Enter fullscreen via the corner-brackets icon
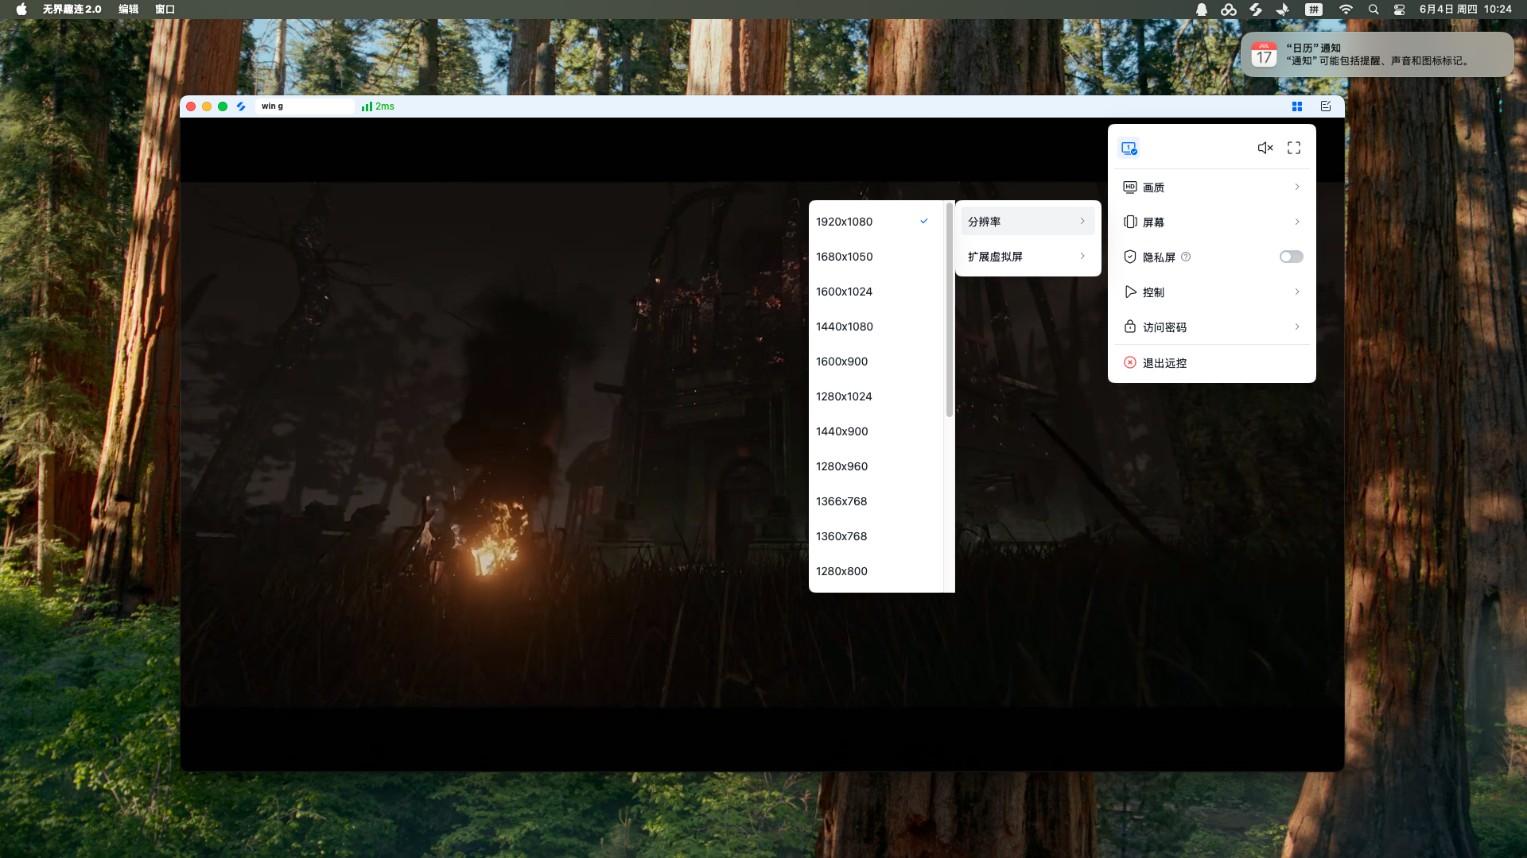The width and height of the screenshot is (1527, 858). pos(1294,148)
